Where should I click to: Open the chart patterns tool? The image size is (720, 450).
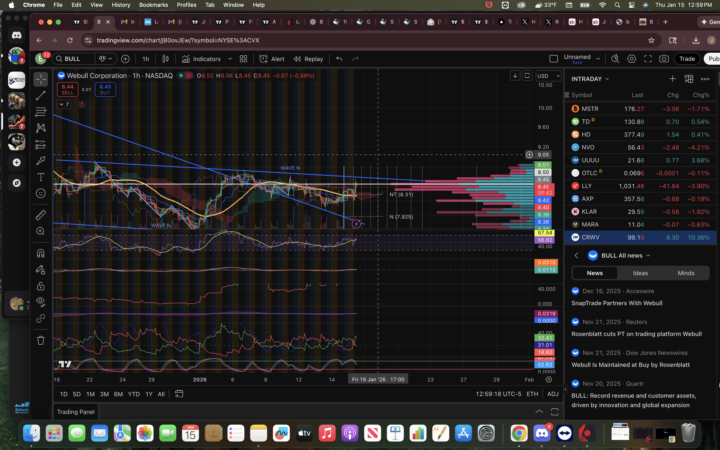click(40, 128)
